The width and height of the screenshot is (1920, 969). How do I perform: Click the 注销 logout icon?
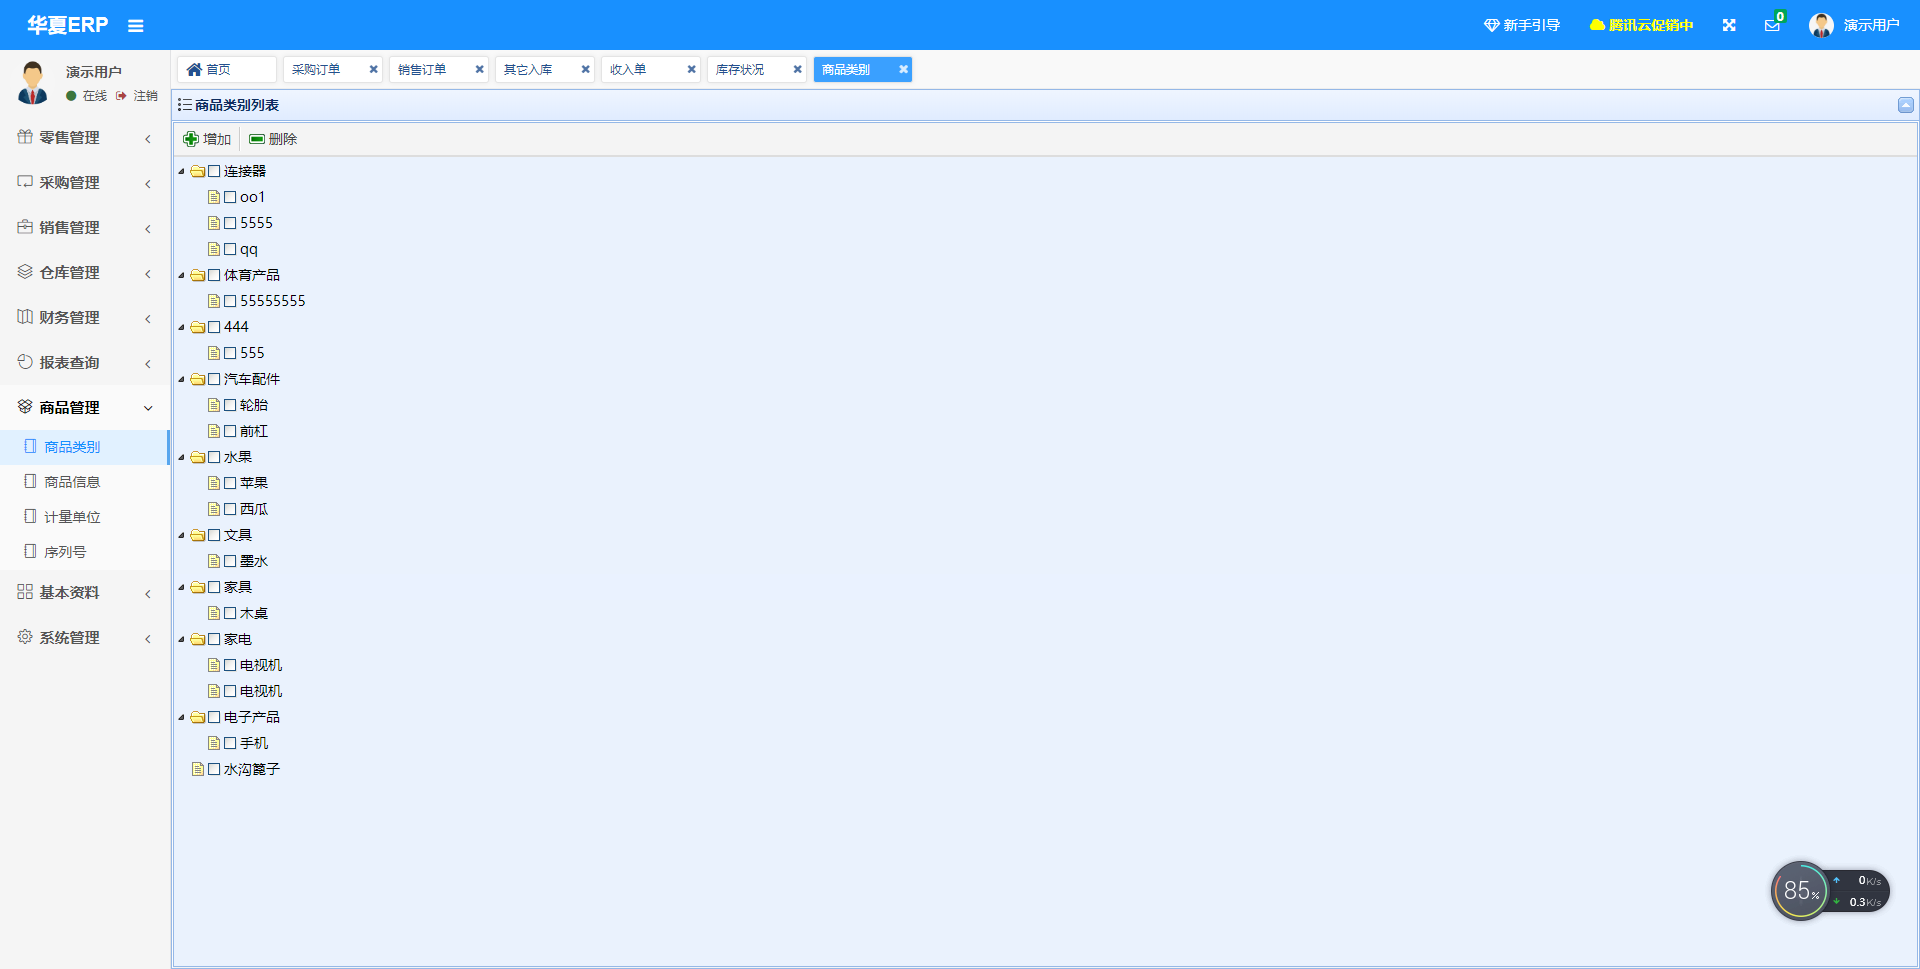122,96
